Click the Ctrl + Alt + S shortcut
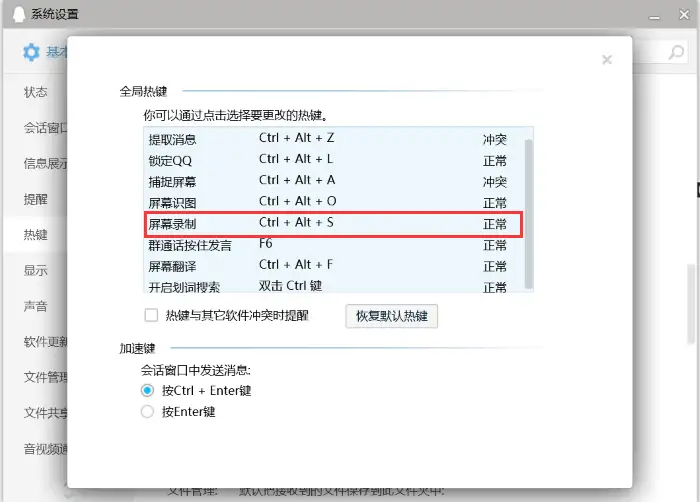 tap(296, 222)
